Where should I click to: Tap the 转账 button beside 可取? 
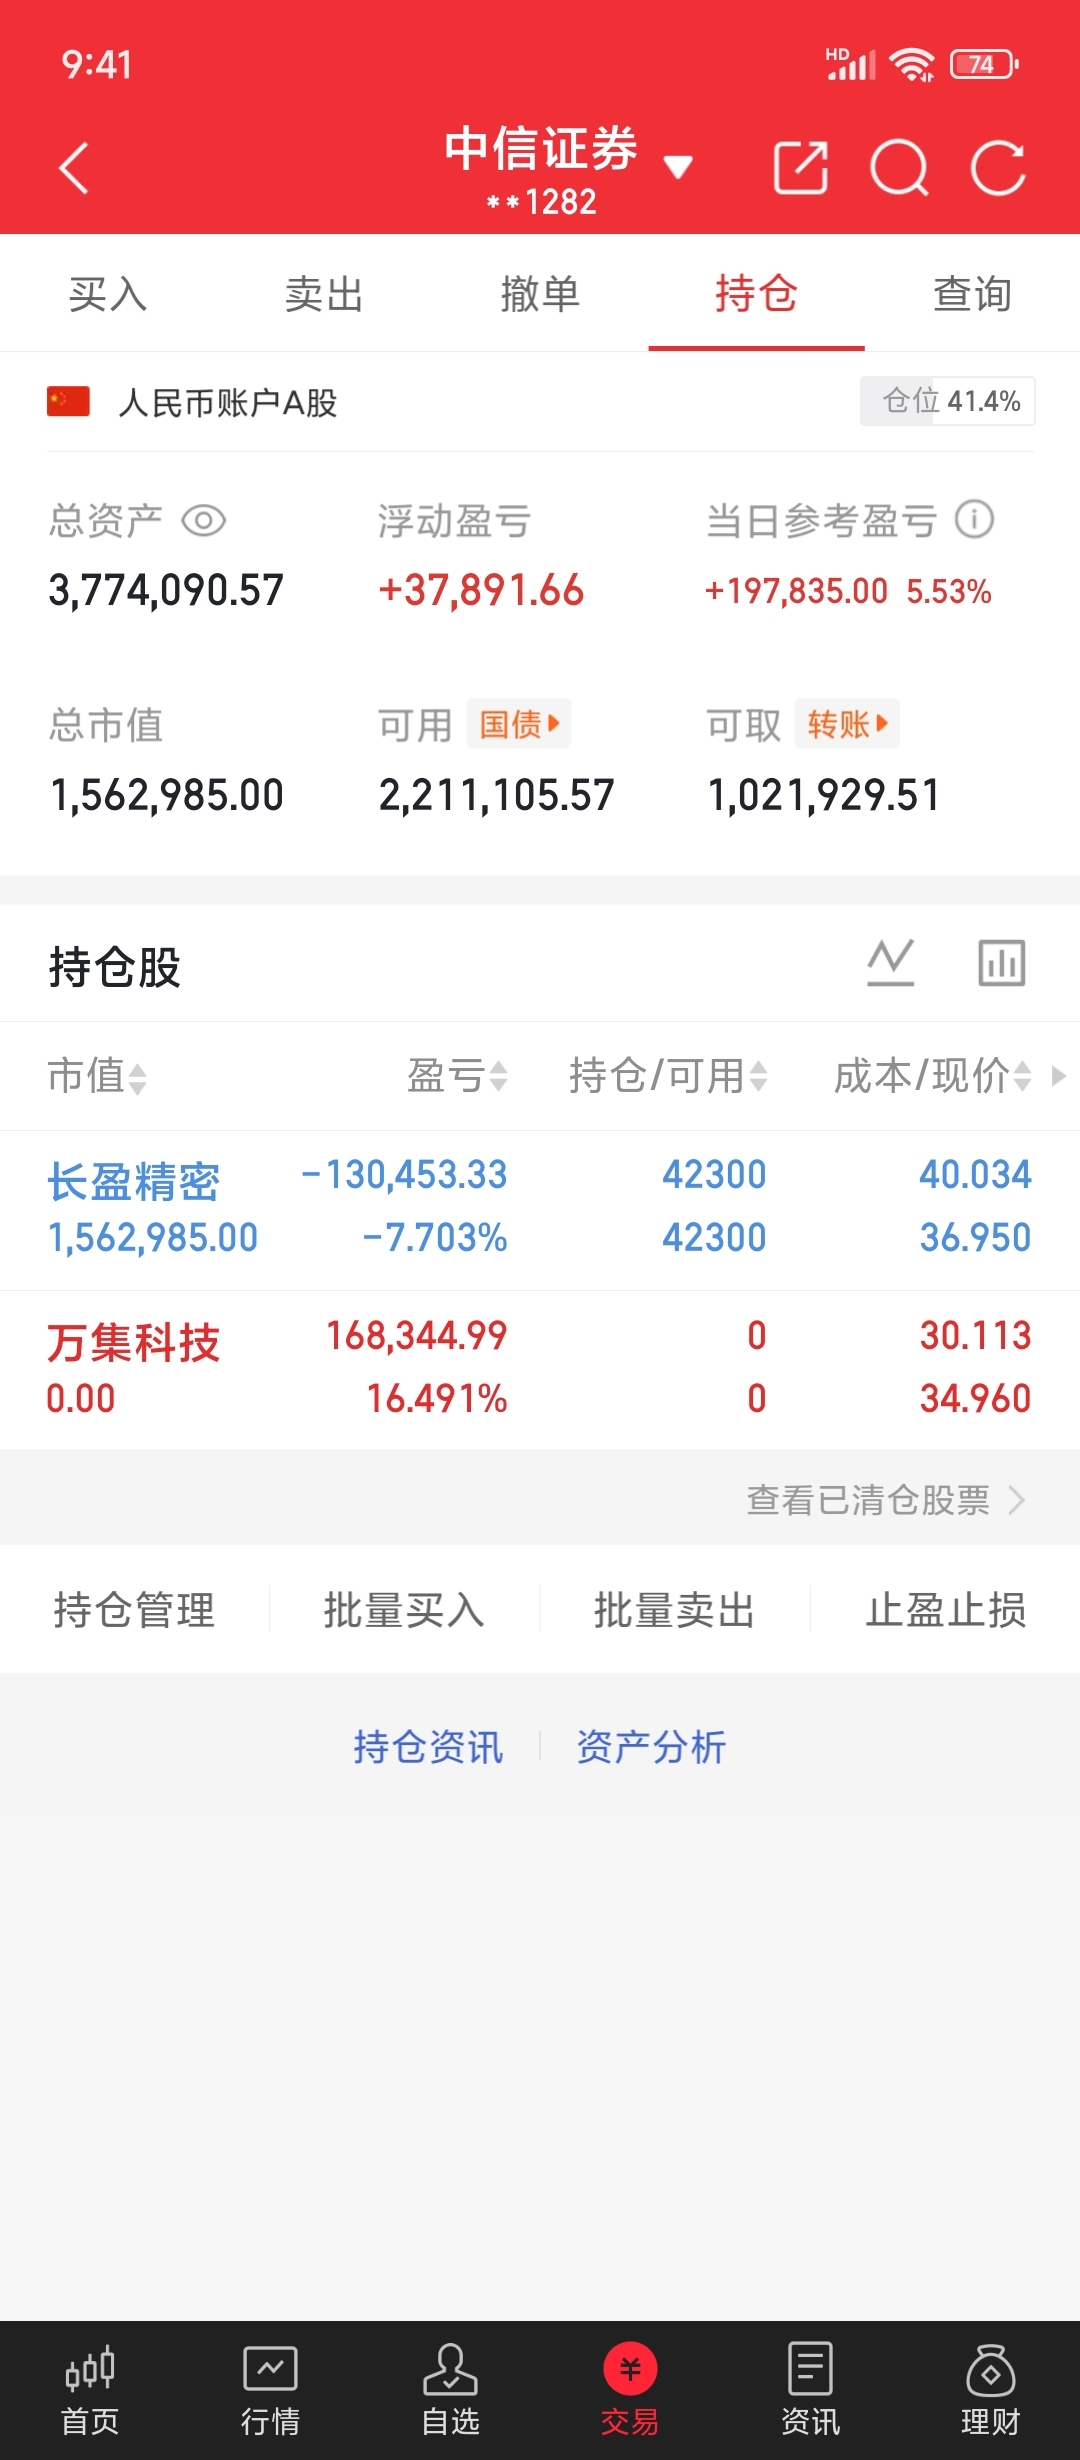coord(847,724)
